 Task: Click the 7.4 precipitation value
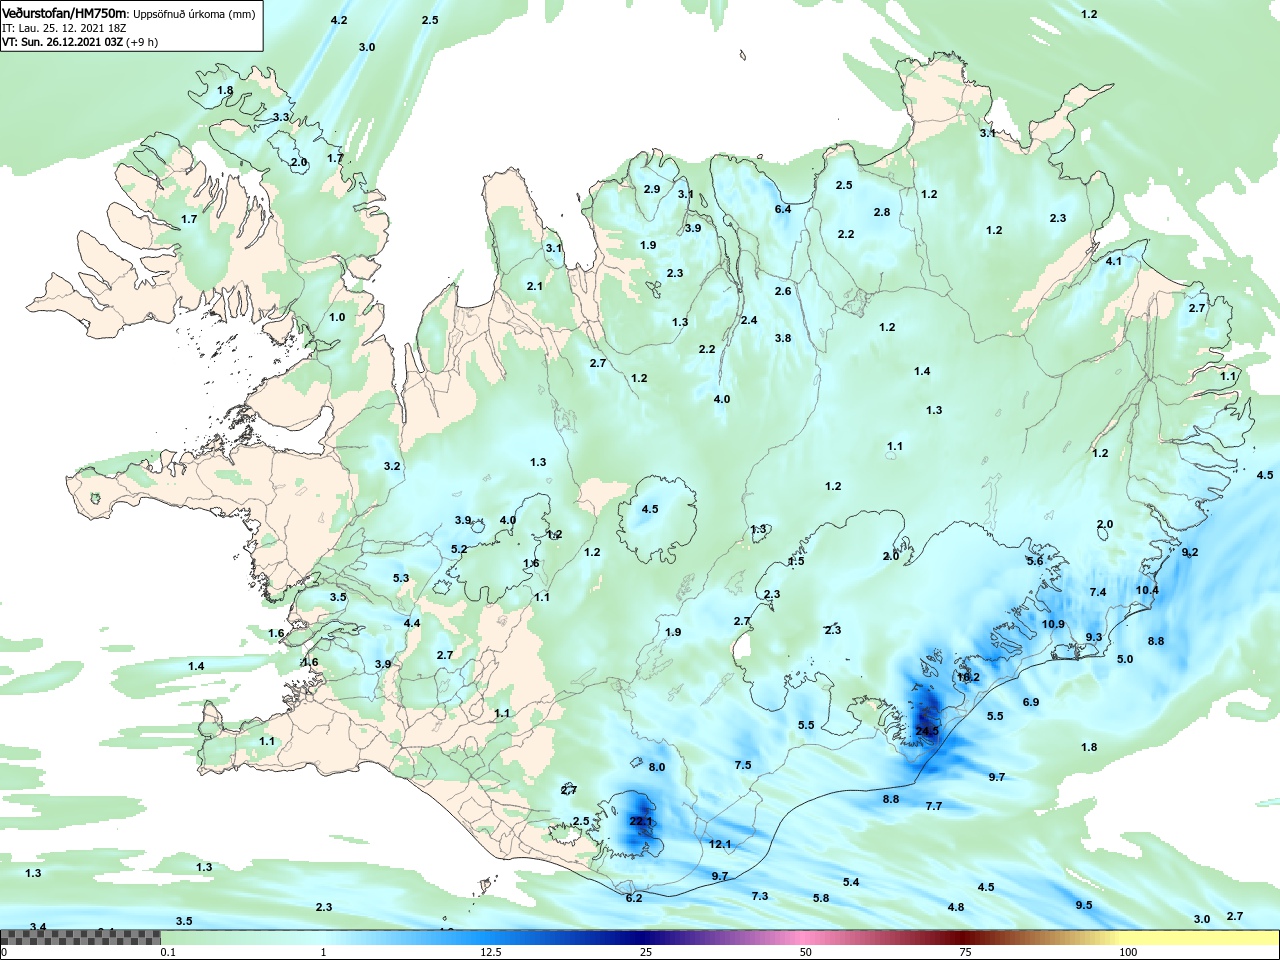1098,592
